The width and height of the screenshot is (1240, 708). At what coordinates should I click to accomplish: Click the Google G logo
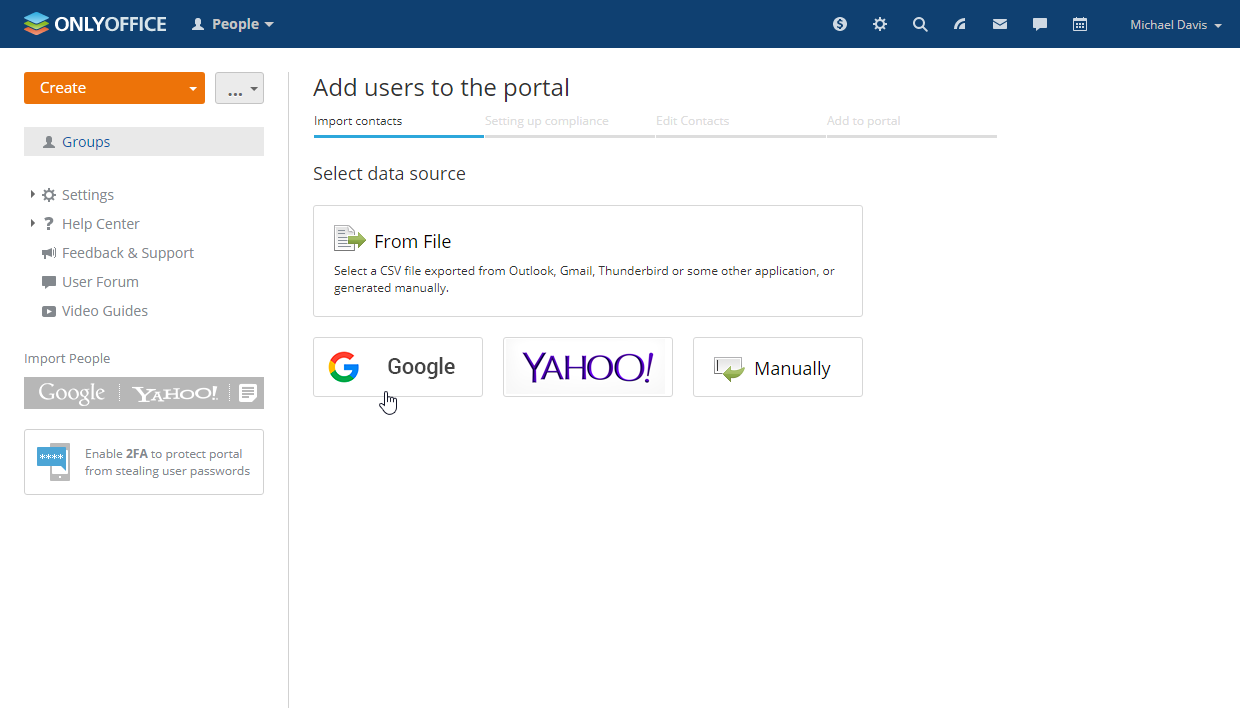(x=344, y=367)
